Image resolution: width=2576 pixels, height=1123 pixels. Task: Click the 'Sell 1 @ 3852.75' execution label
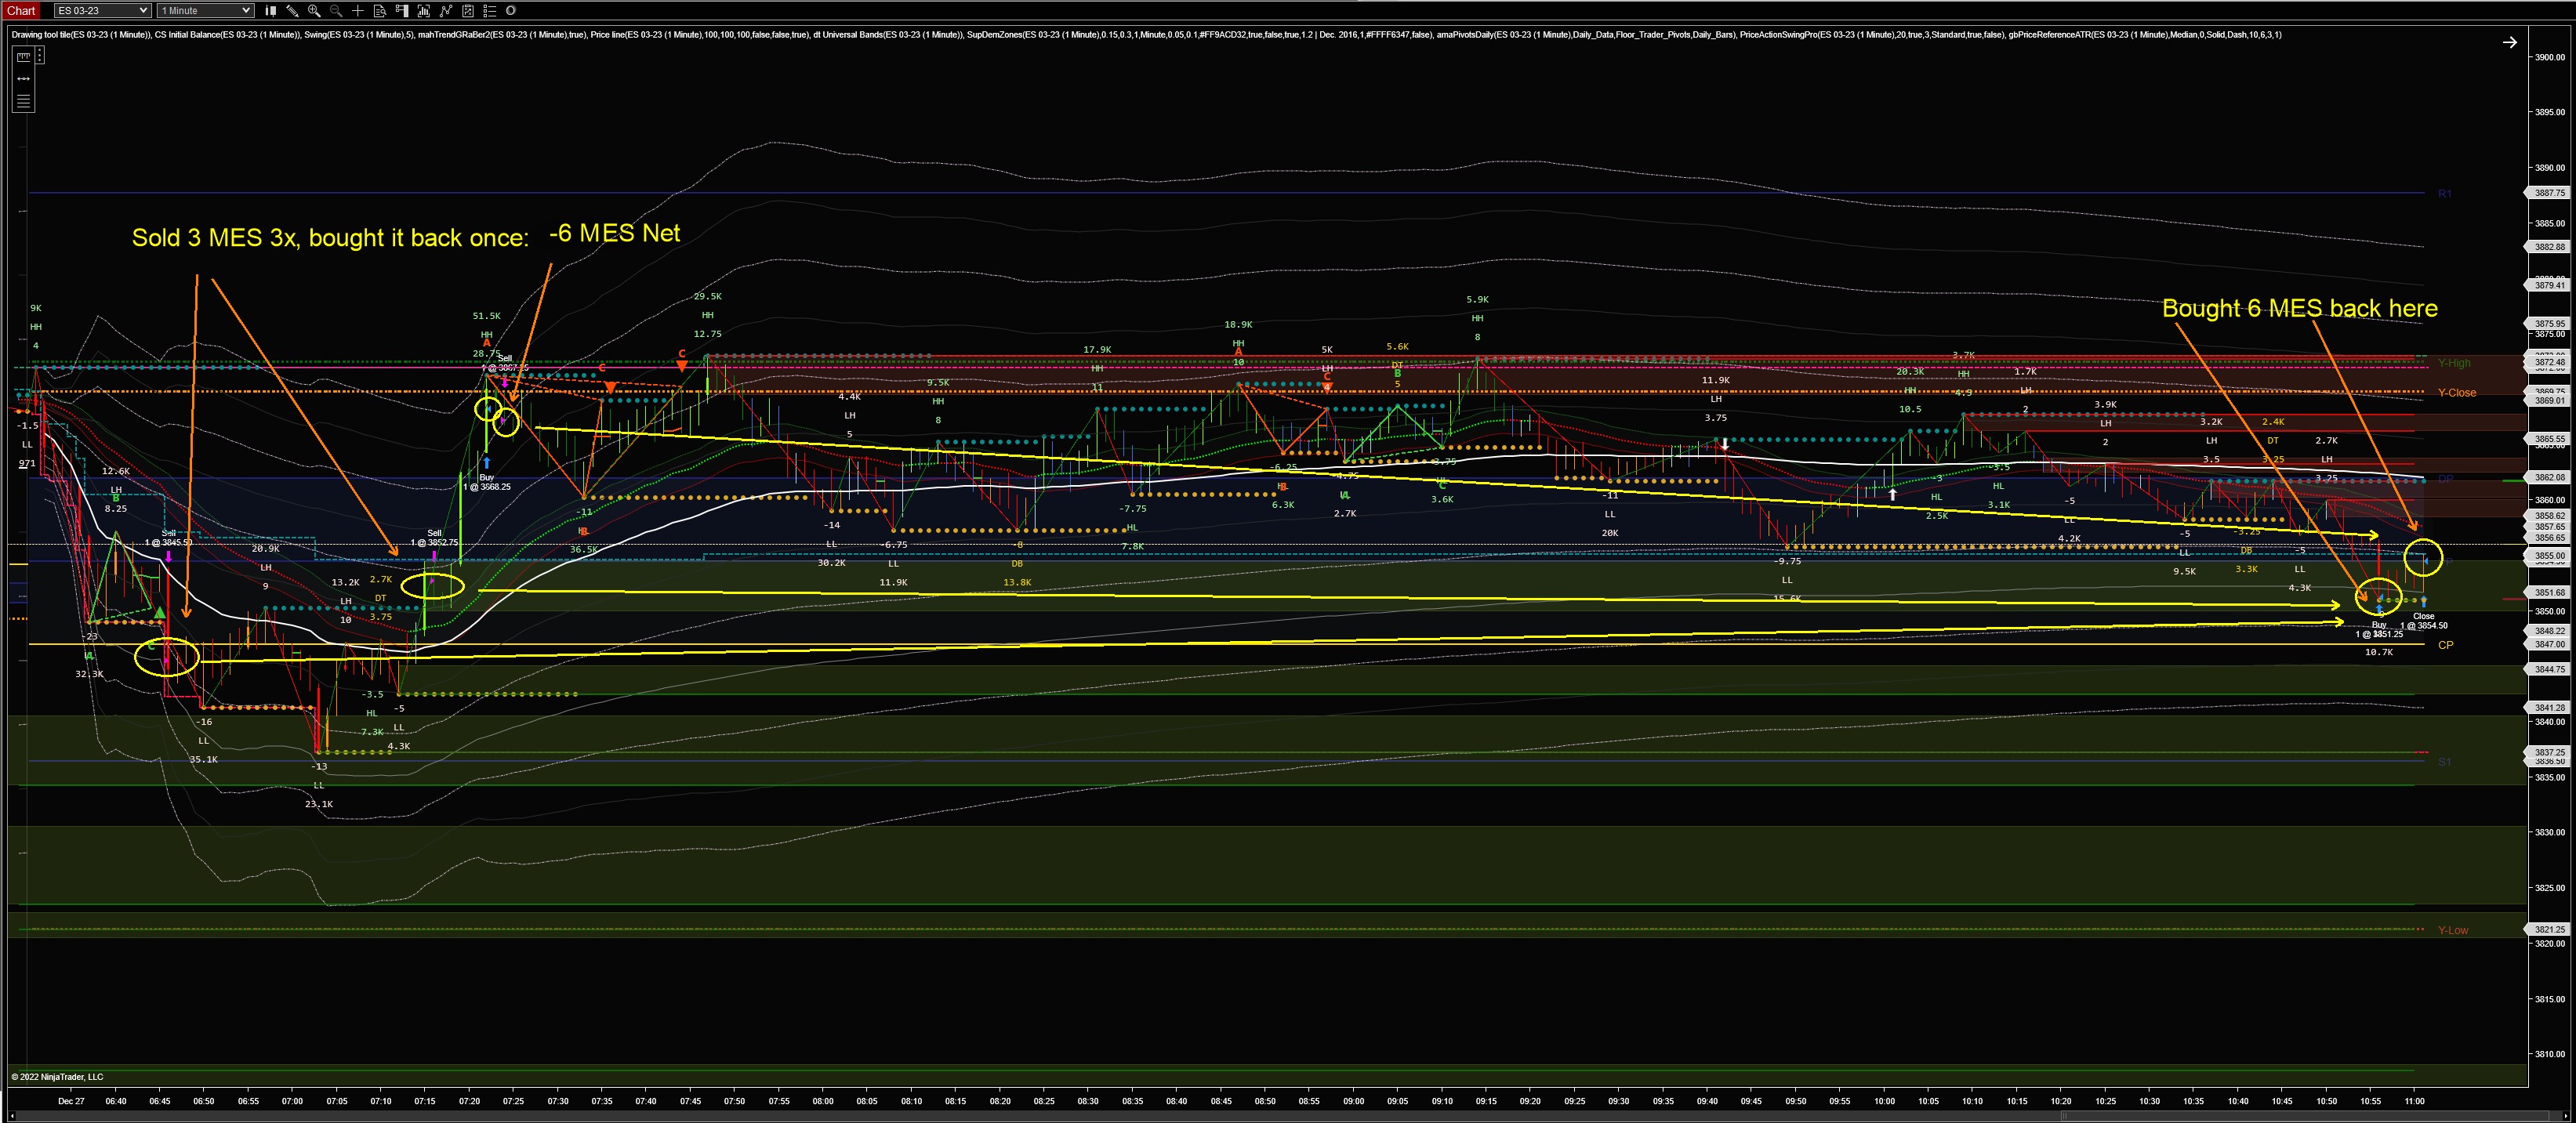(434, 538)
